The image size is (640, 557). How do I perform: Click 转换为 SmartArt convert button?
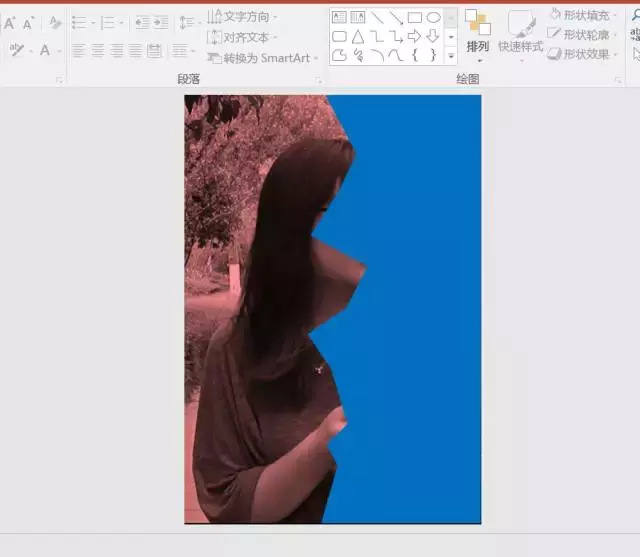(x=262, y=58)
